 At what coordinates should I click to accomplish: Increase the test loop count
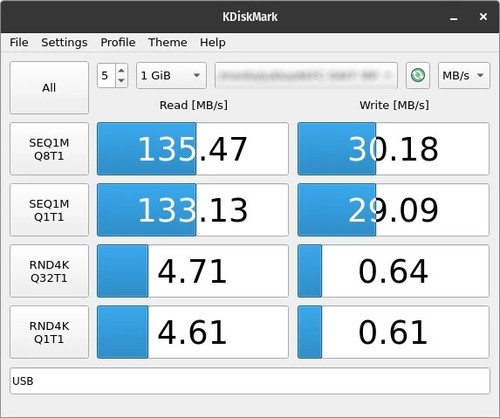coord(121,70)
